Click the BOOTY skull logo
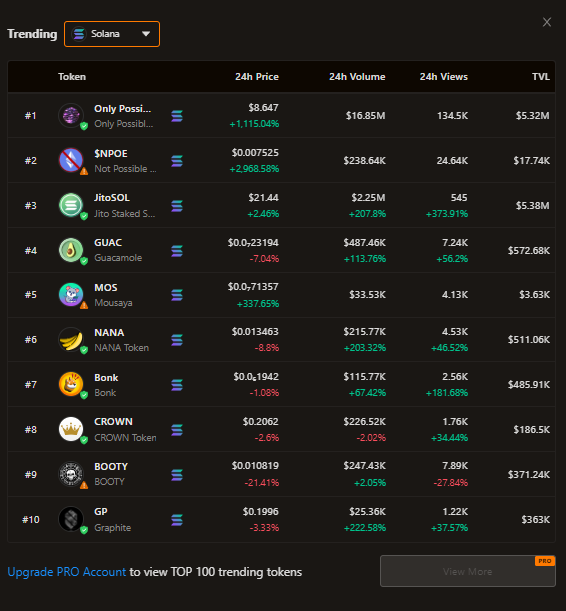566x611 pixels. point(71,474)
